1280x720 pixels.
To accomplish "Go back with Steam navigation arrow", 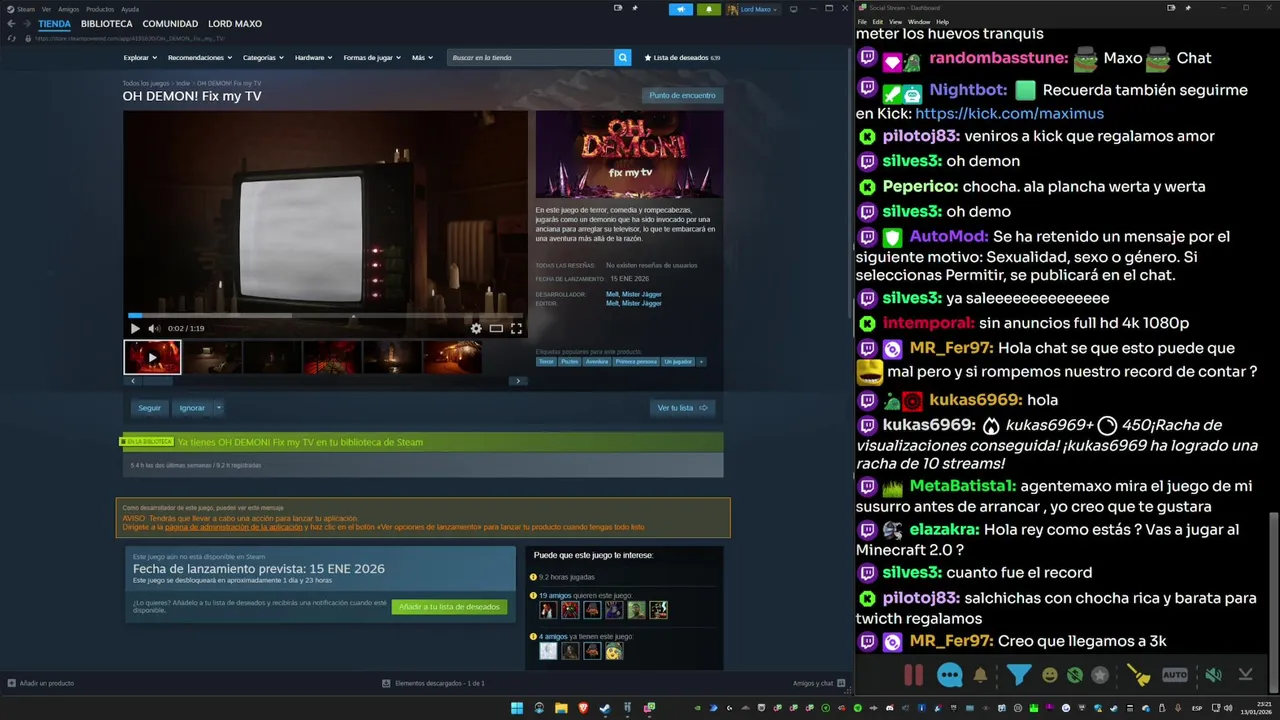I will pos(11,24).
